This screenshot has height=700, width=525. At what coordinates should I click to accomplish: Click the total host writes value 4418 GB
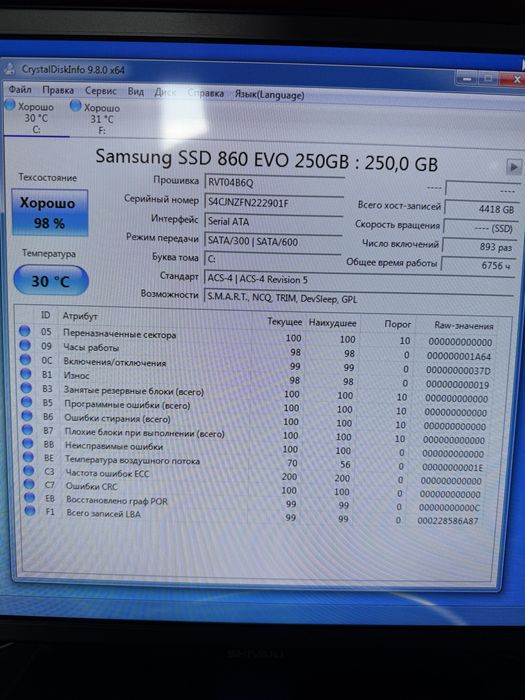point(481,208)
